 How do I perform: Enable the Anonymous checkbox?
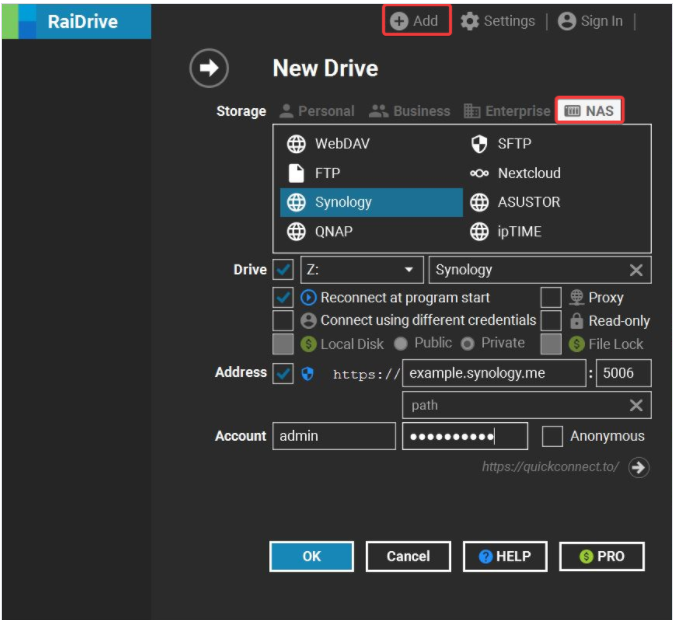[x=552, y=436]
